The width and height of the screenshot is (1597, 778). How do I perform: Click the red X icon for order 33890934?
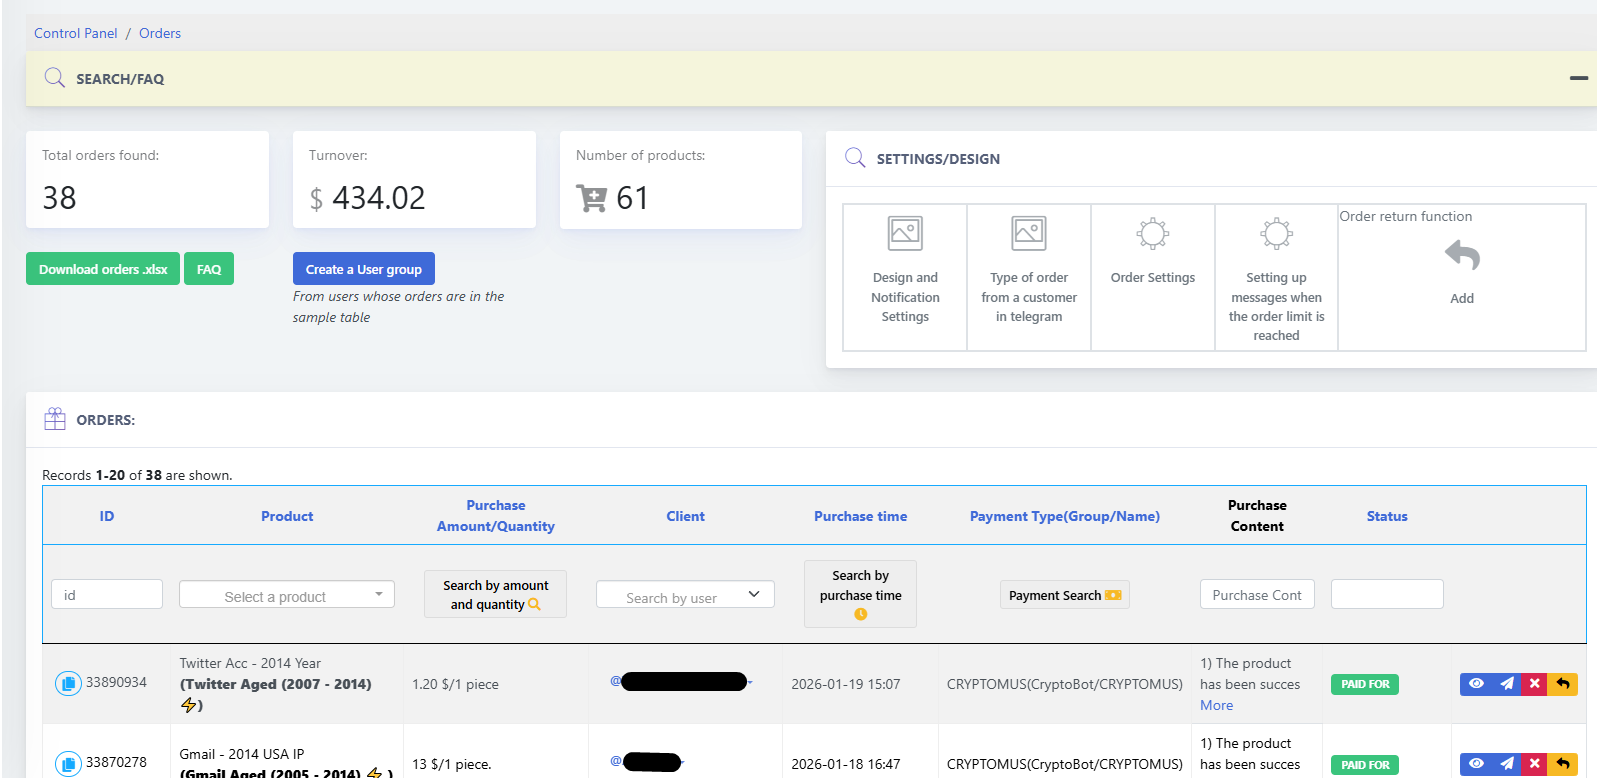coord(1535,684)
